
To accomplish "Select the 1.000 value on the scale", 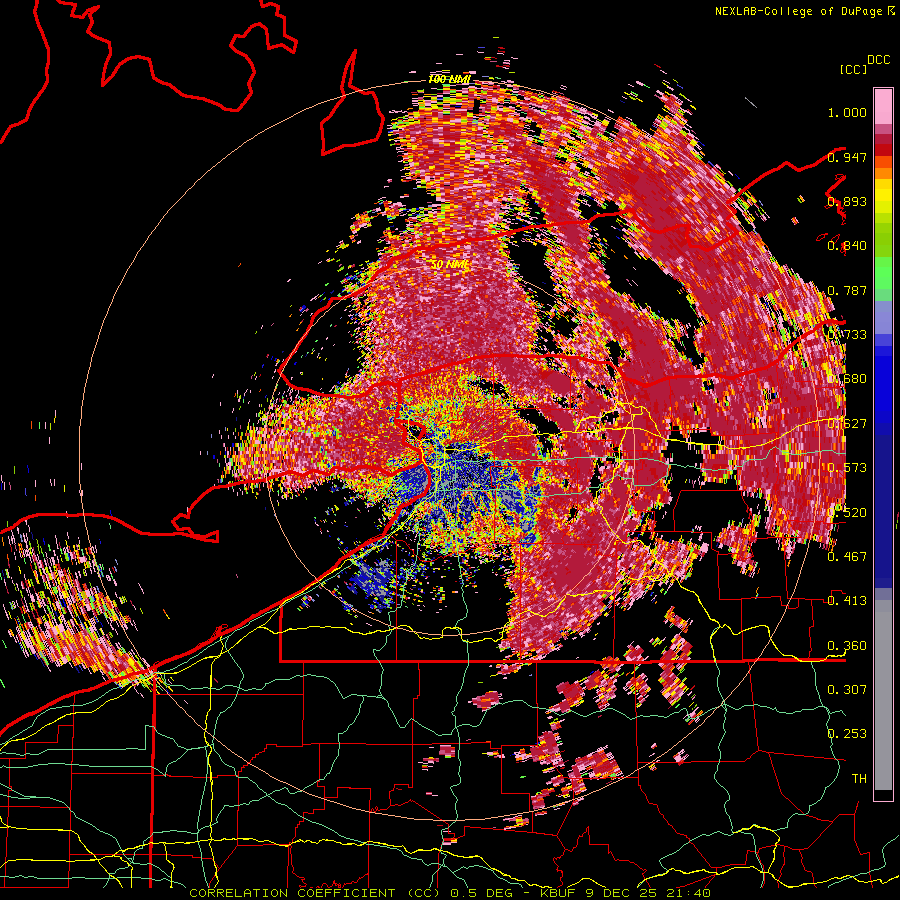I will 847,112.
